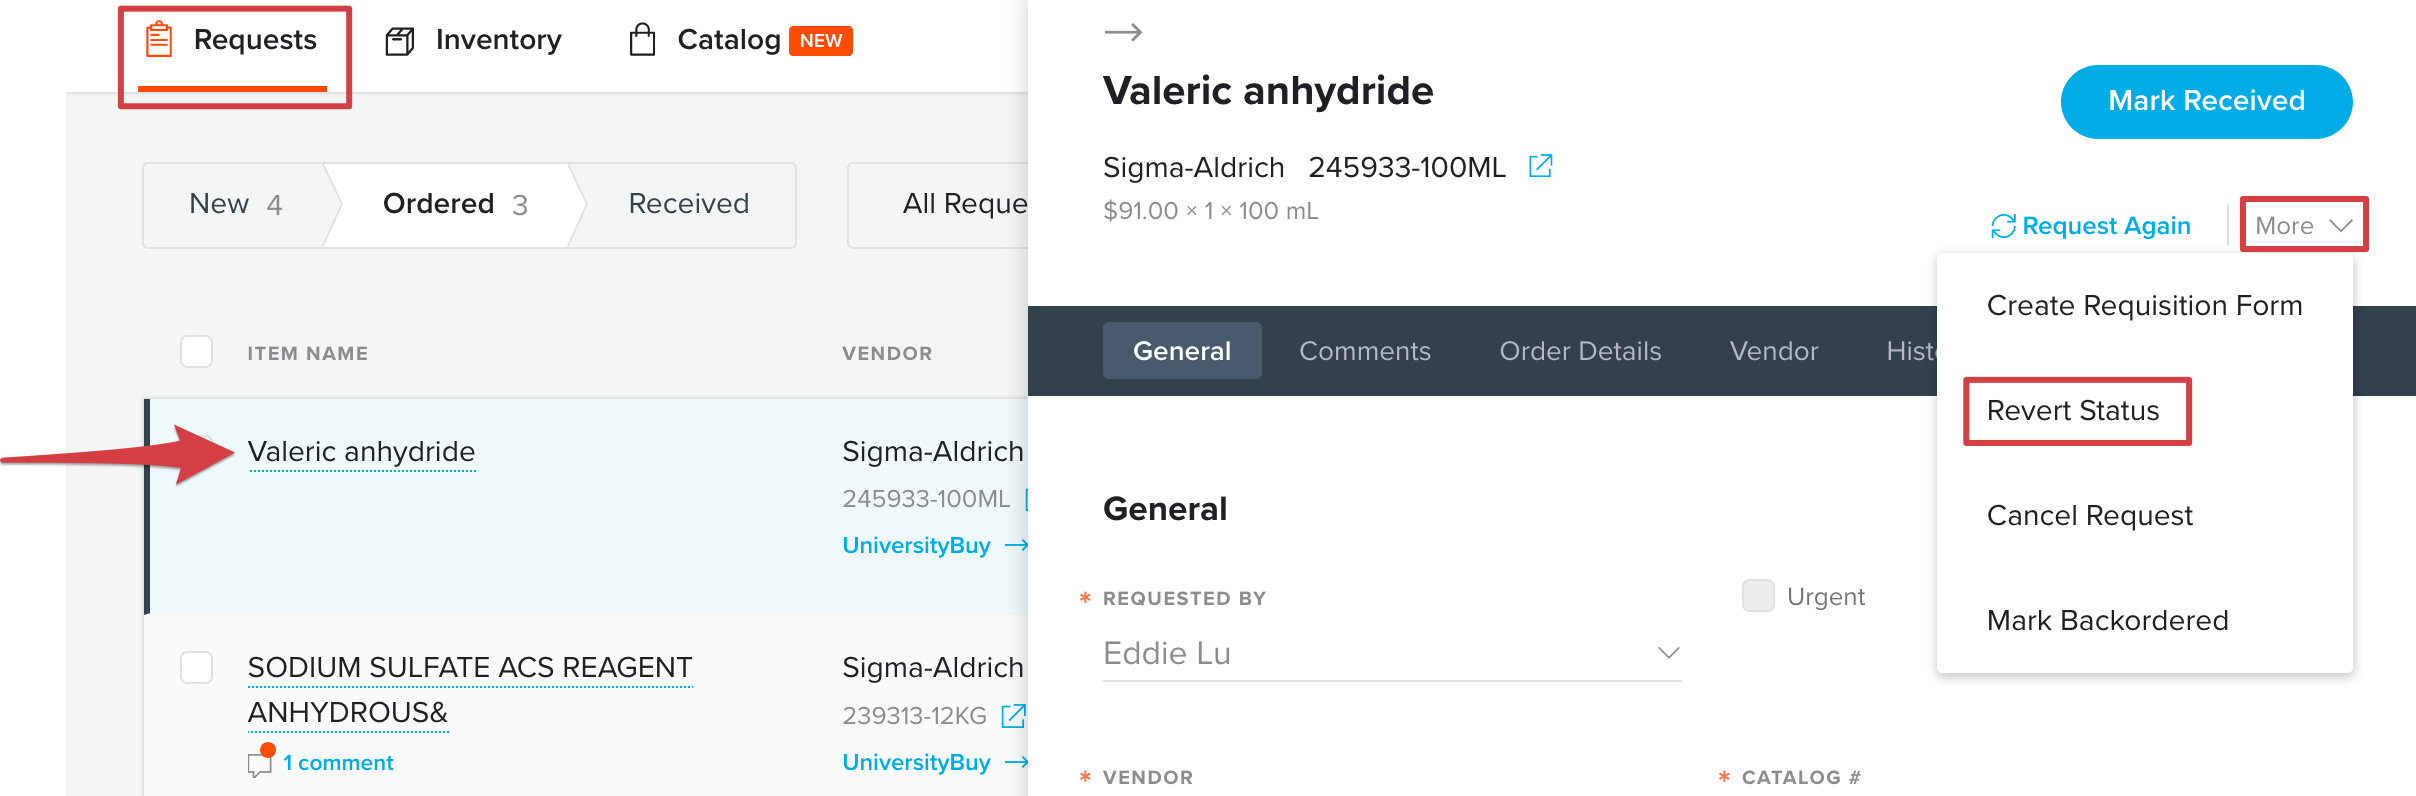Open external link beside 245933-100ML
Viewport: 2416px width, 796px height.
click(x=1540, y=166)
